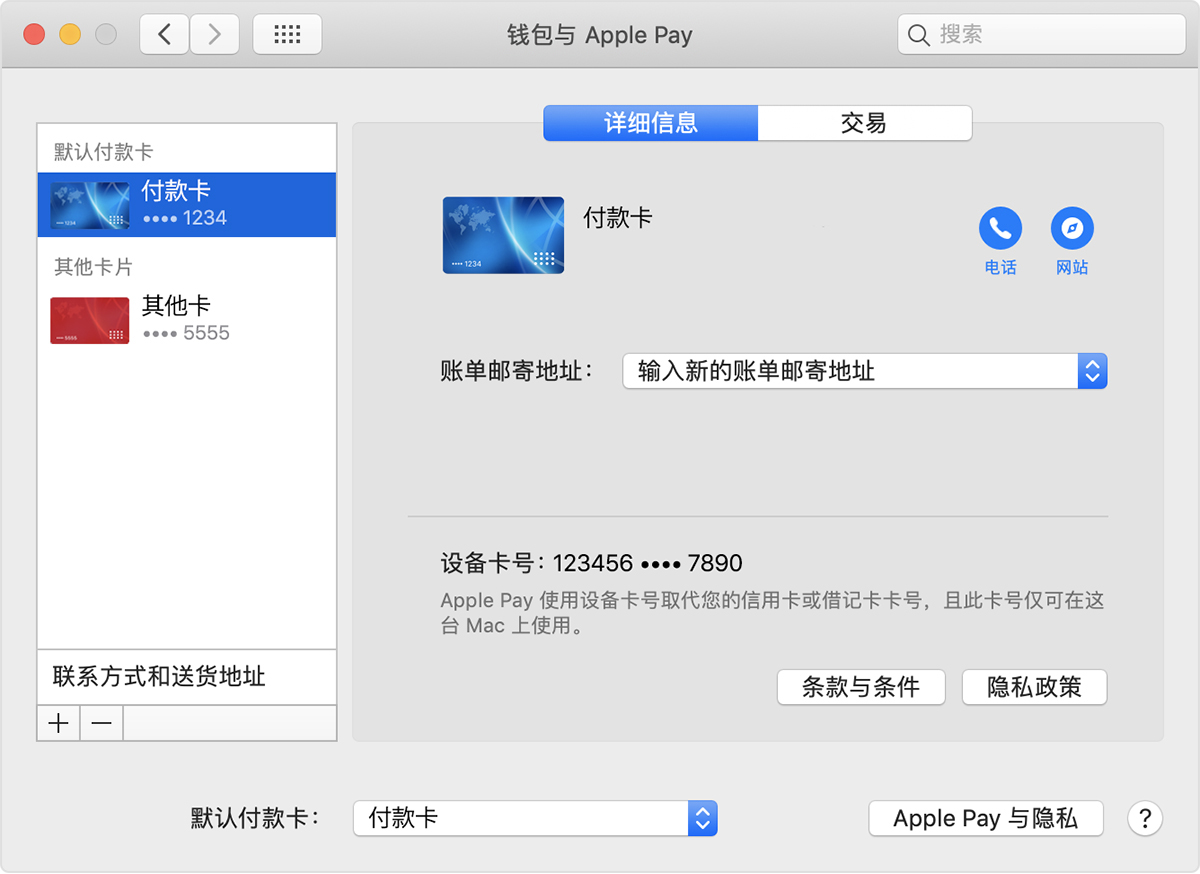Click the 条款与条件 button

[860, 687]
